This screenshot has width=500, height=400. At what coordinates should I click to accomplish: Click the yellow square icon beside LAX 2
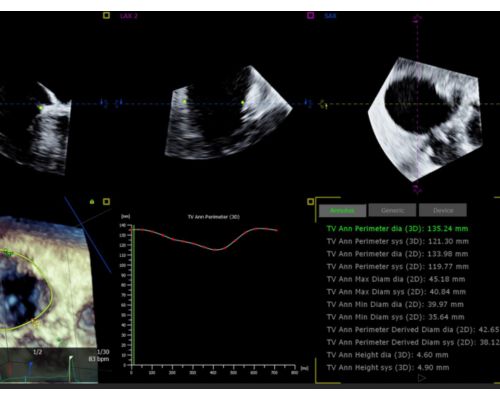point(106,16)
